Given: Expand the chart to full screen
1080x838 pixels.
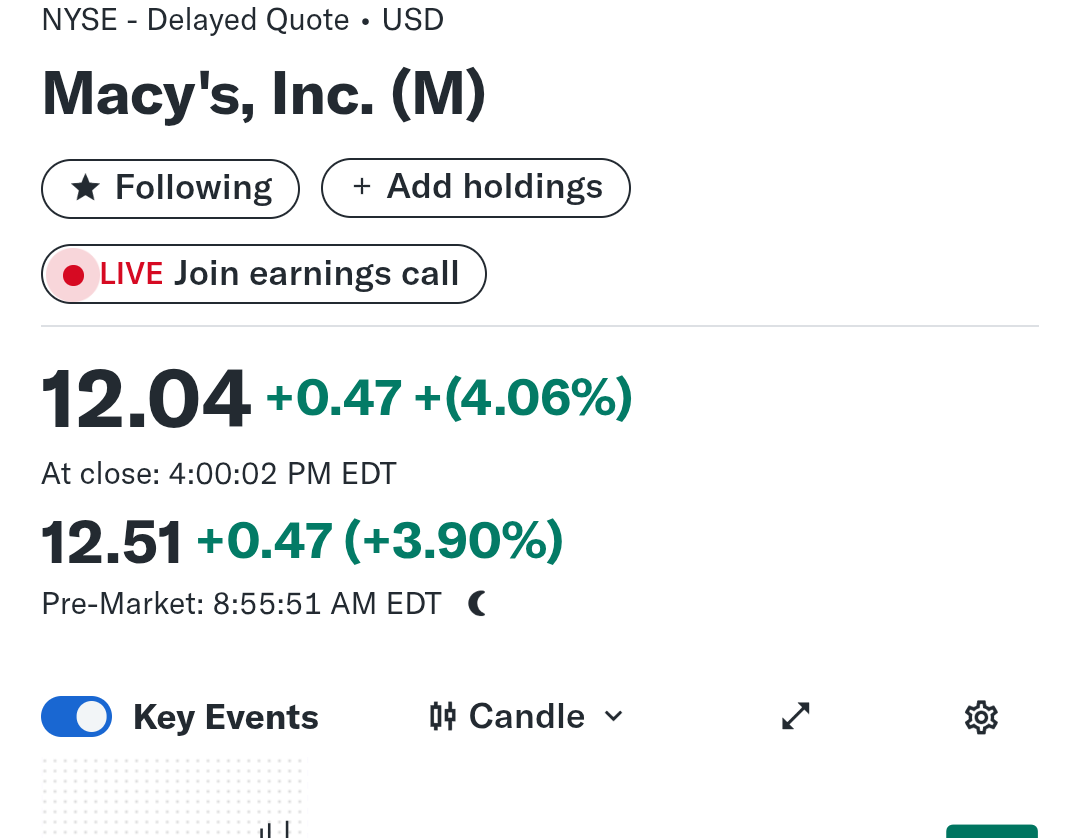Looking at the screenshot, I should pos(795,716).
